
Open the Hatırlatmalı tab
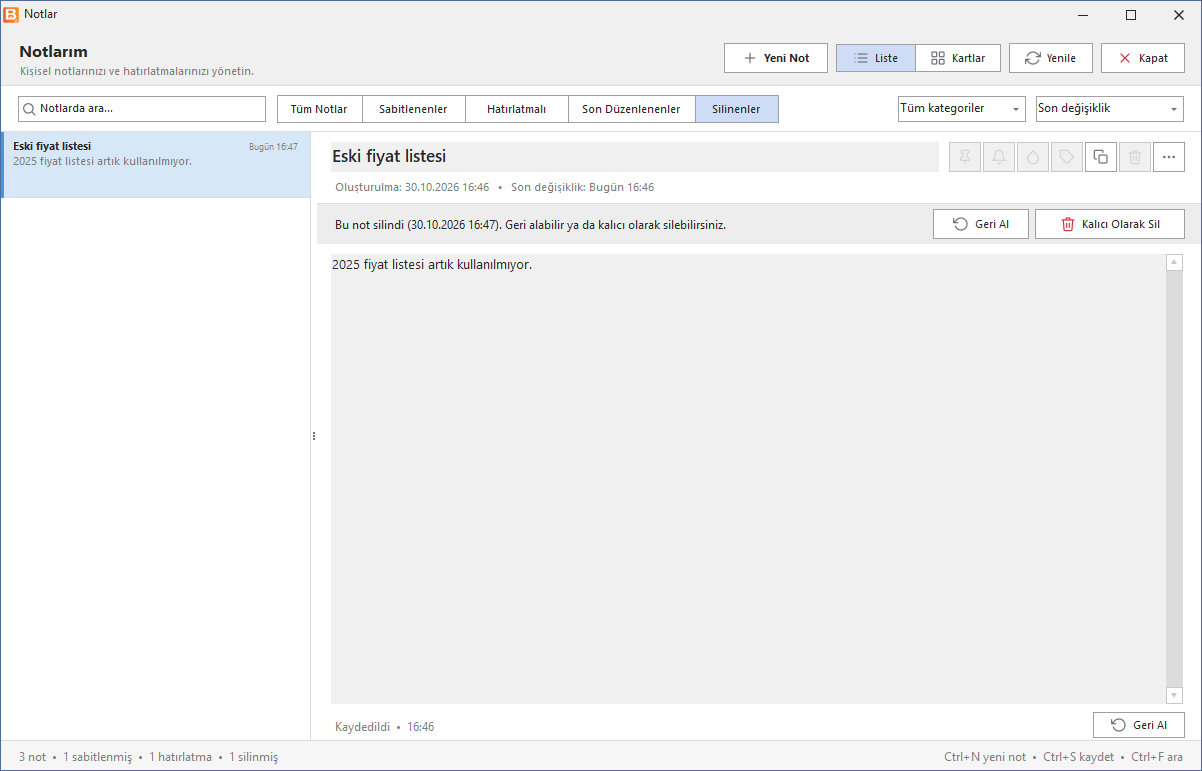[516, 109]
